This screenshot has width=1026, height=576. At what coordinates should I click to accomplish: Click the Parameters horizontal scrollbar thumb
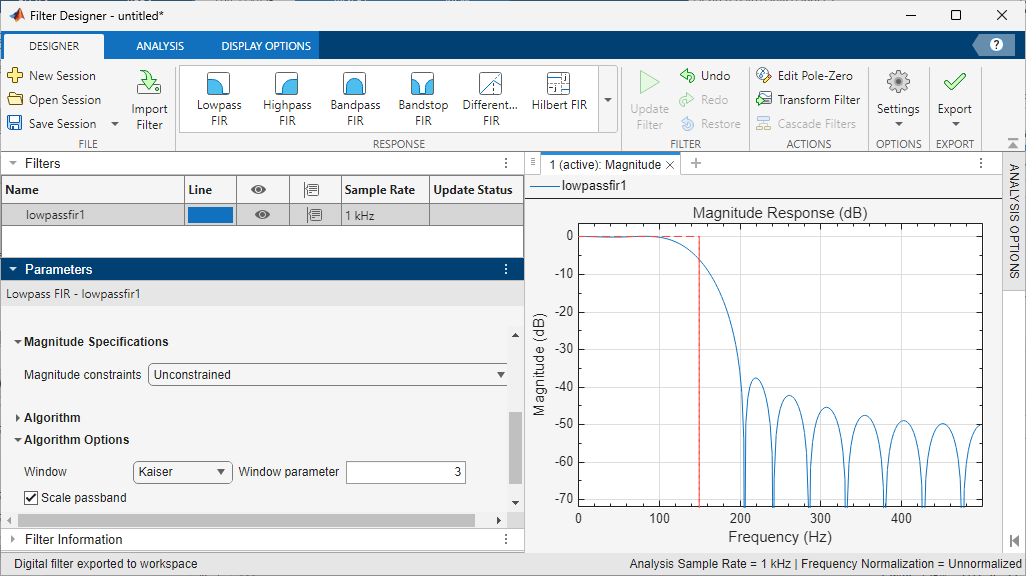pyautogui.click(x=247, y=520)
